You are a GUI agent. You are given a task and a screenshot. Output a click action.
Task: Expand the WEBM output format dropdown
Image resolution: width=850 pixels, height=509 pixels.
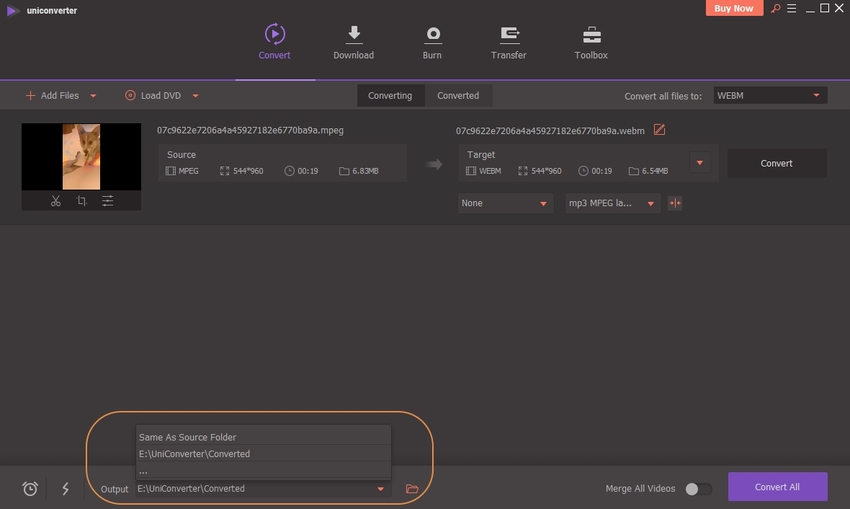(x=770, y=96)
